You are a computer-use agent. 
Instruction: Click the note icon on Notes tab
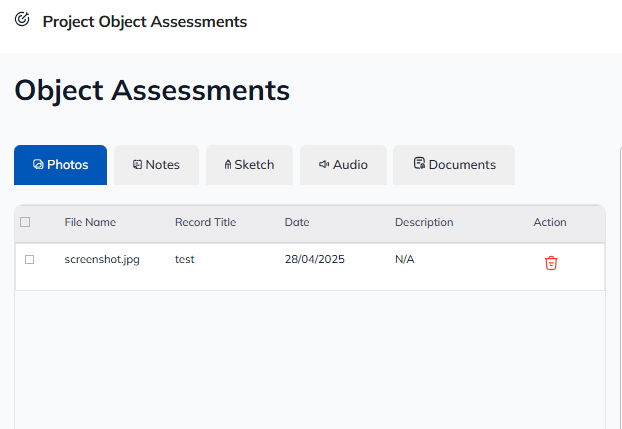(x=137, y=165)
